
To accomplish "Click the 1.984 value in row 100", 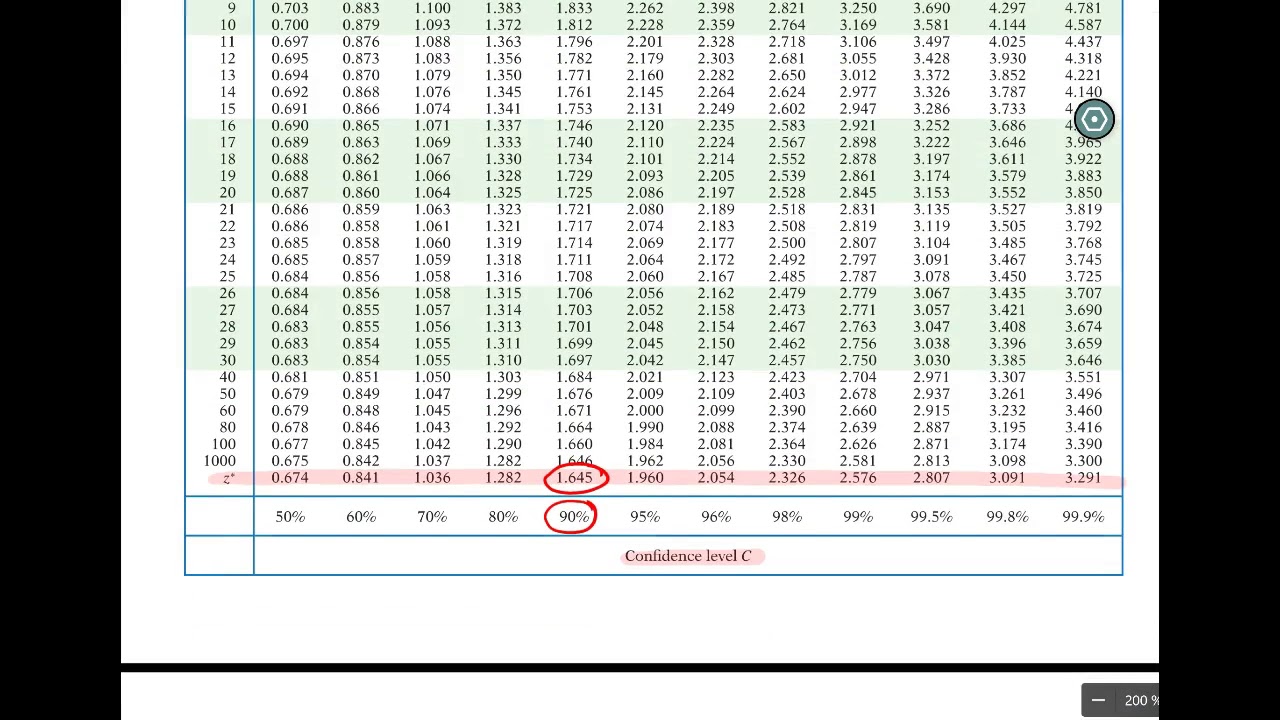I will [x=645, y=444].
